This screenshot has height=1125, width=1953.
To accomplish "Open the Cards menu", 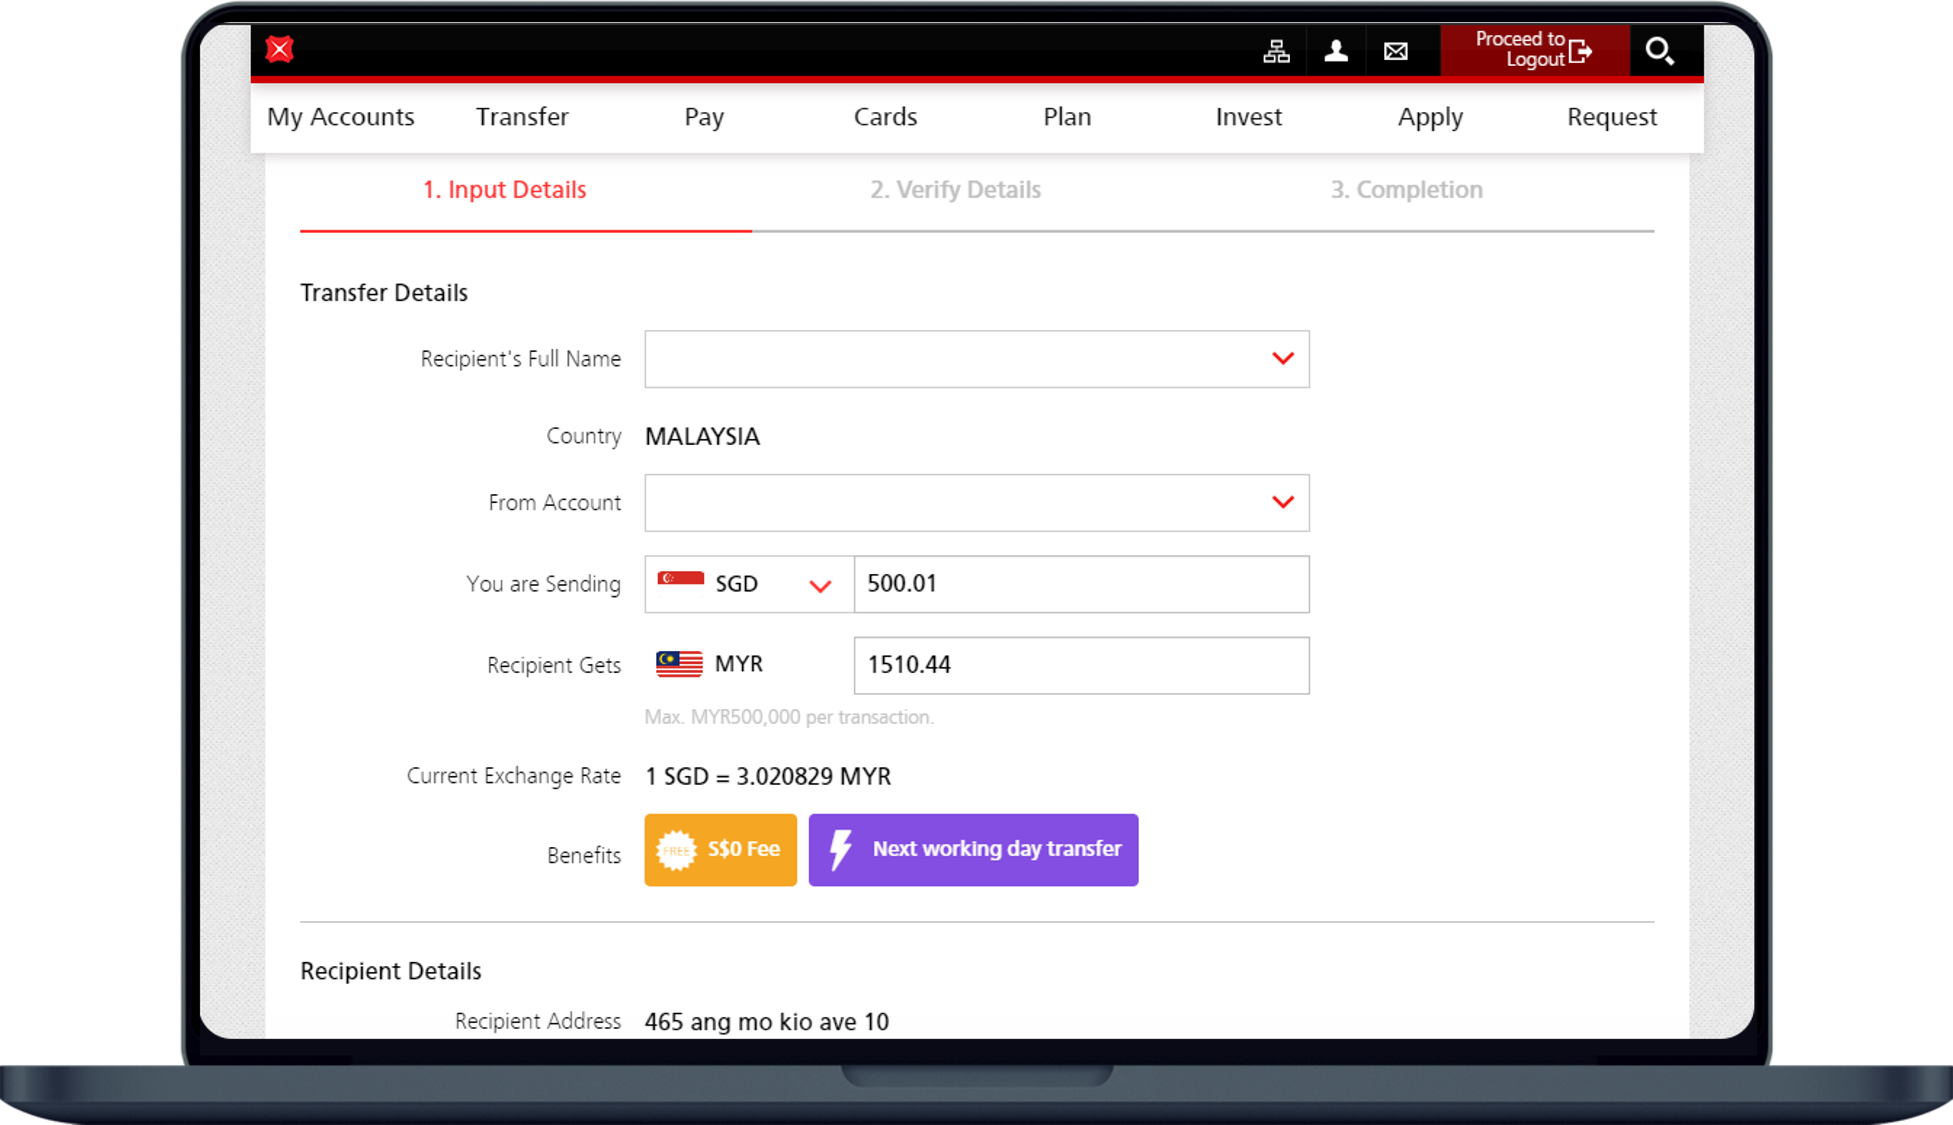I will tap(885, 117).
